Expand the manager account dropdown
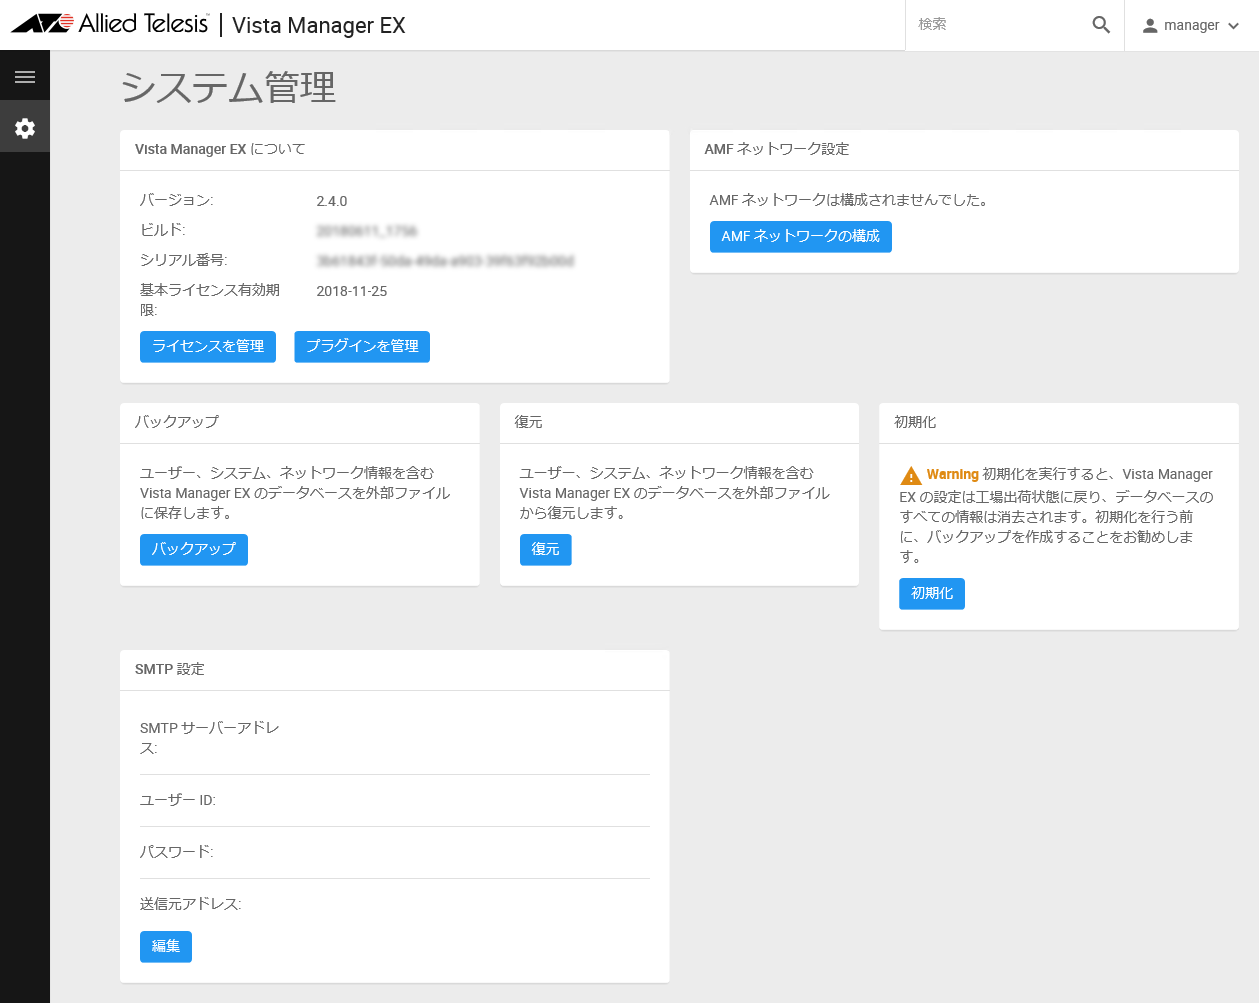 [x=1233, y=26]
